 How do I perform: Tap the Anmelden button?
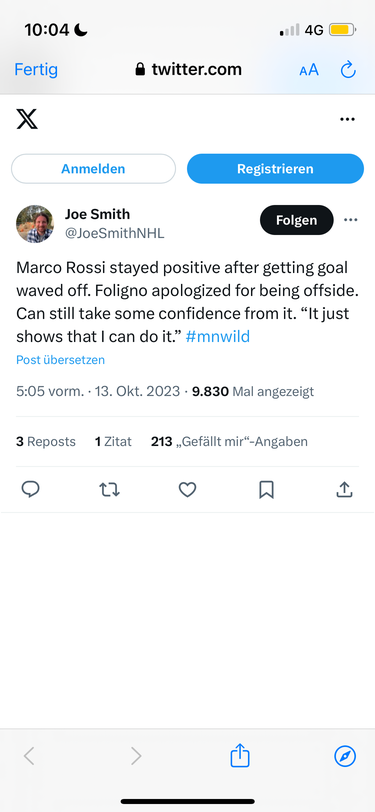coord(93,169)
